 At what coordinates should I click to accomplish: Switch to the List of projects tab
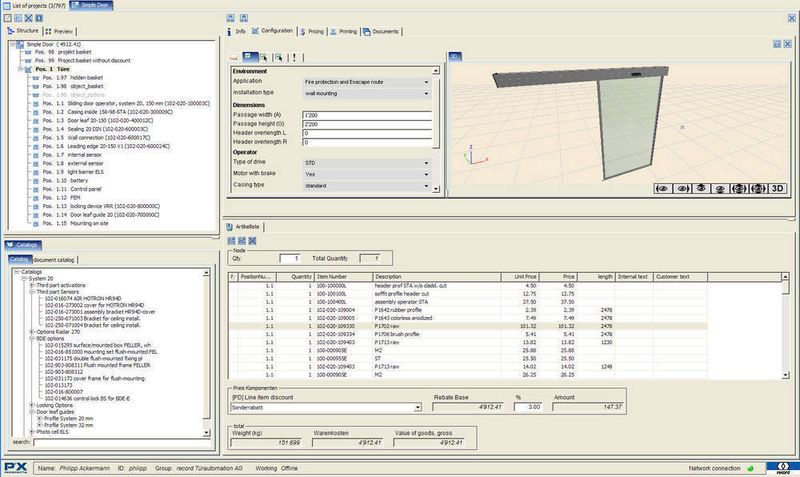34,6
